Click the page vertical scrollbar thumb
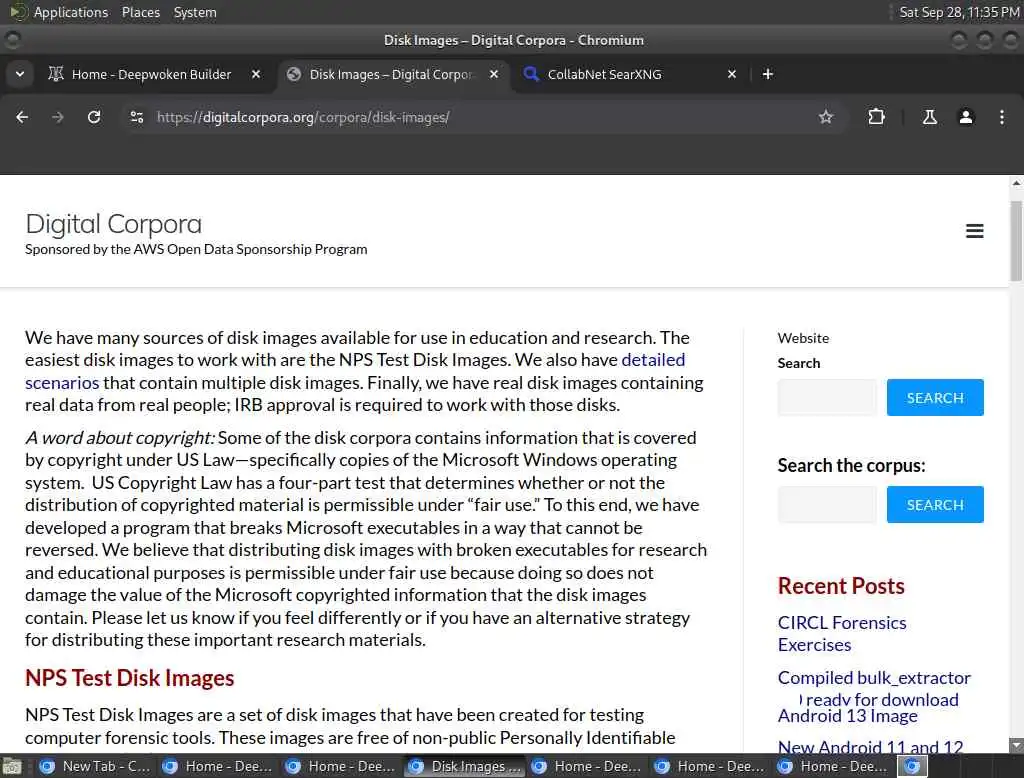This screenshot has width=1024, height=778. pos(1016,240)
